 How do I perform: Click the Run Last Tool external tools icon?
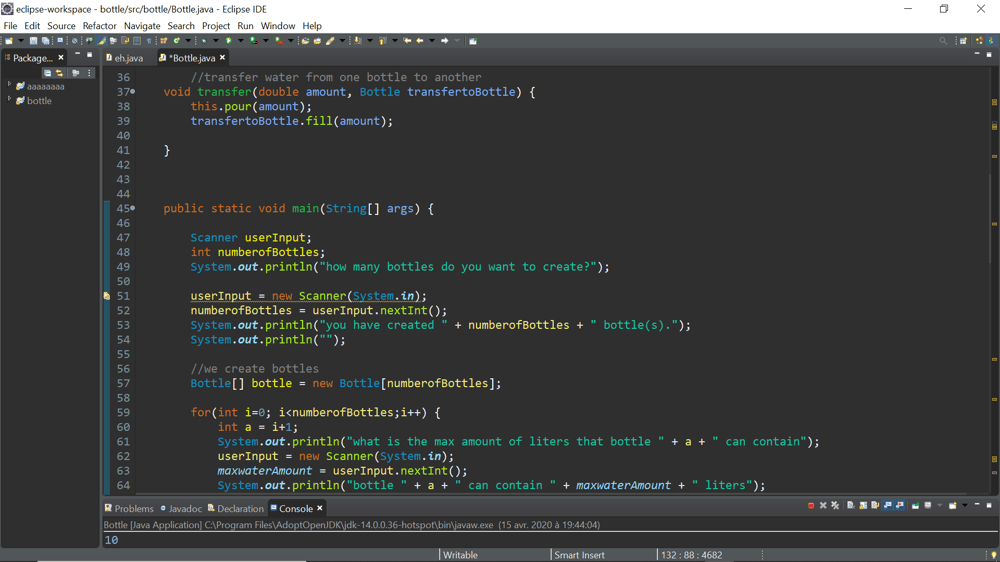(279, 41)
